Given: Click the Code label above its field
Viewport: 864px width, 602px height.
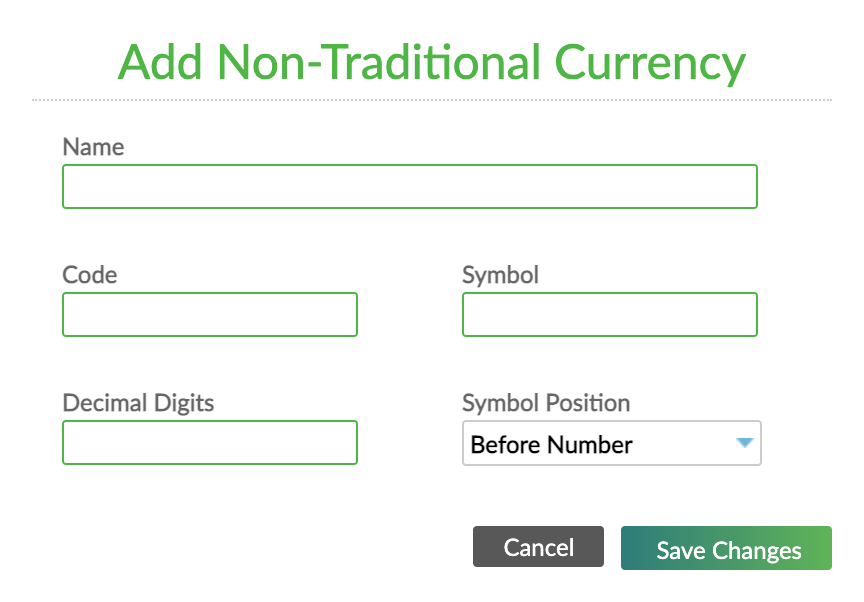Looking at the screenshot, I should pyautogui.click(x=89, y=275).
